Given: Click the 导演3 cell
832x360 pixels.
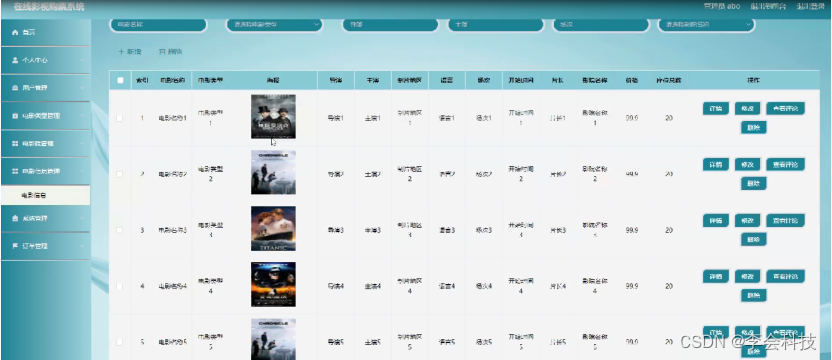Looking at the screenshot, I should (336, 230).
